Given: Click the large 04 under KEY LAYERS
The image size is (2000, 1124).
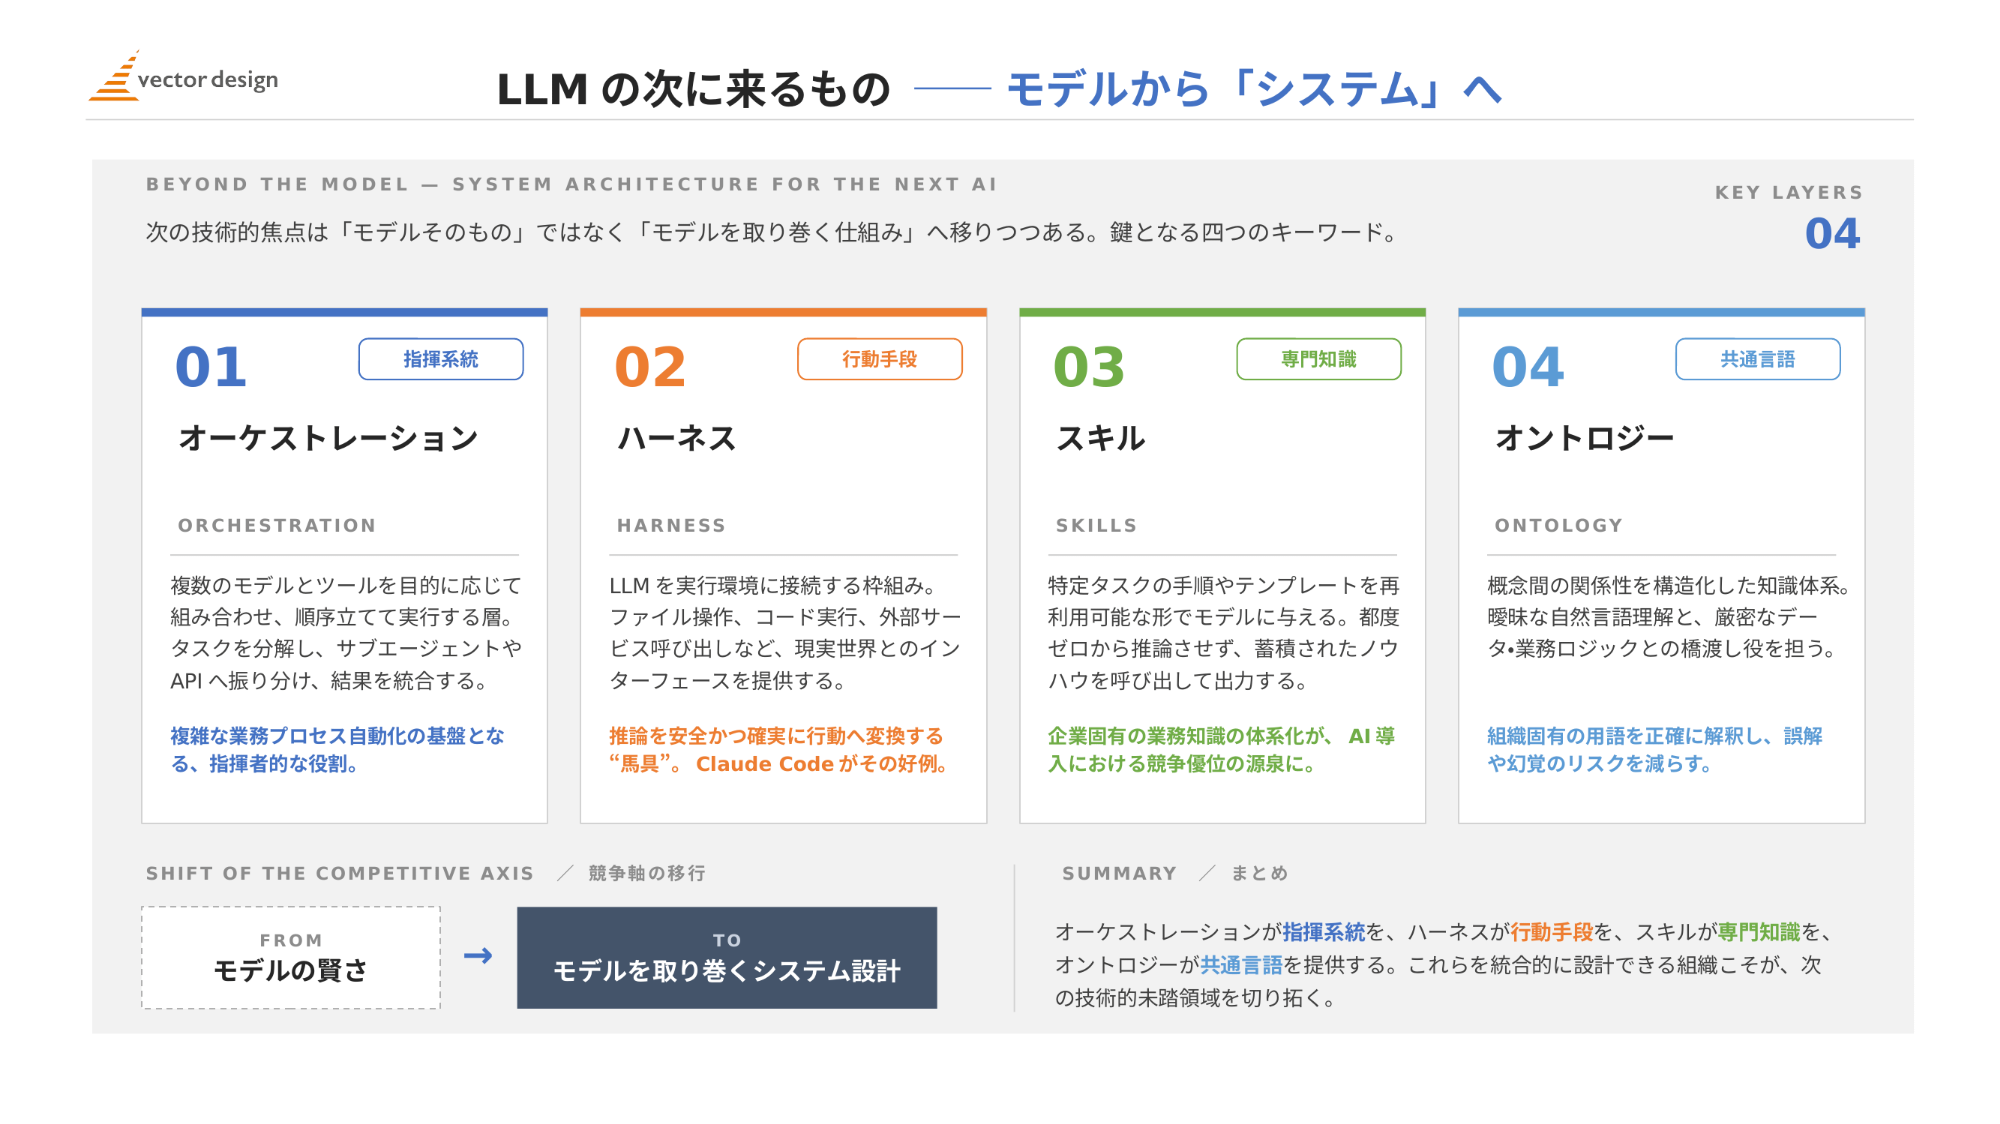Looking at the screenshot, I should pyautogui.click(x=1832, y=234).
